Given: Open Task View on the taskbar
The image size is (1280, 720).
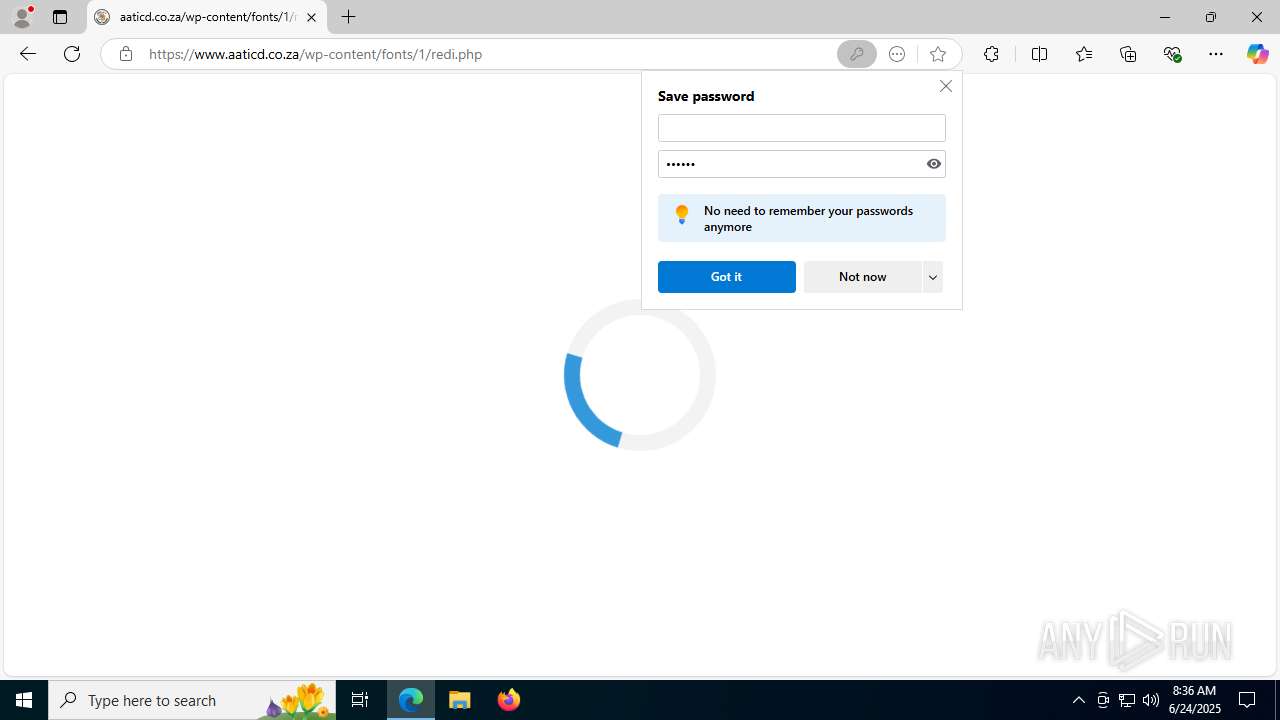Looking at the screenshot, I should coord(360,700).
